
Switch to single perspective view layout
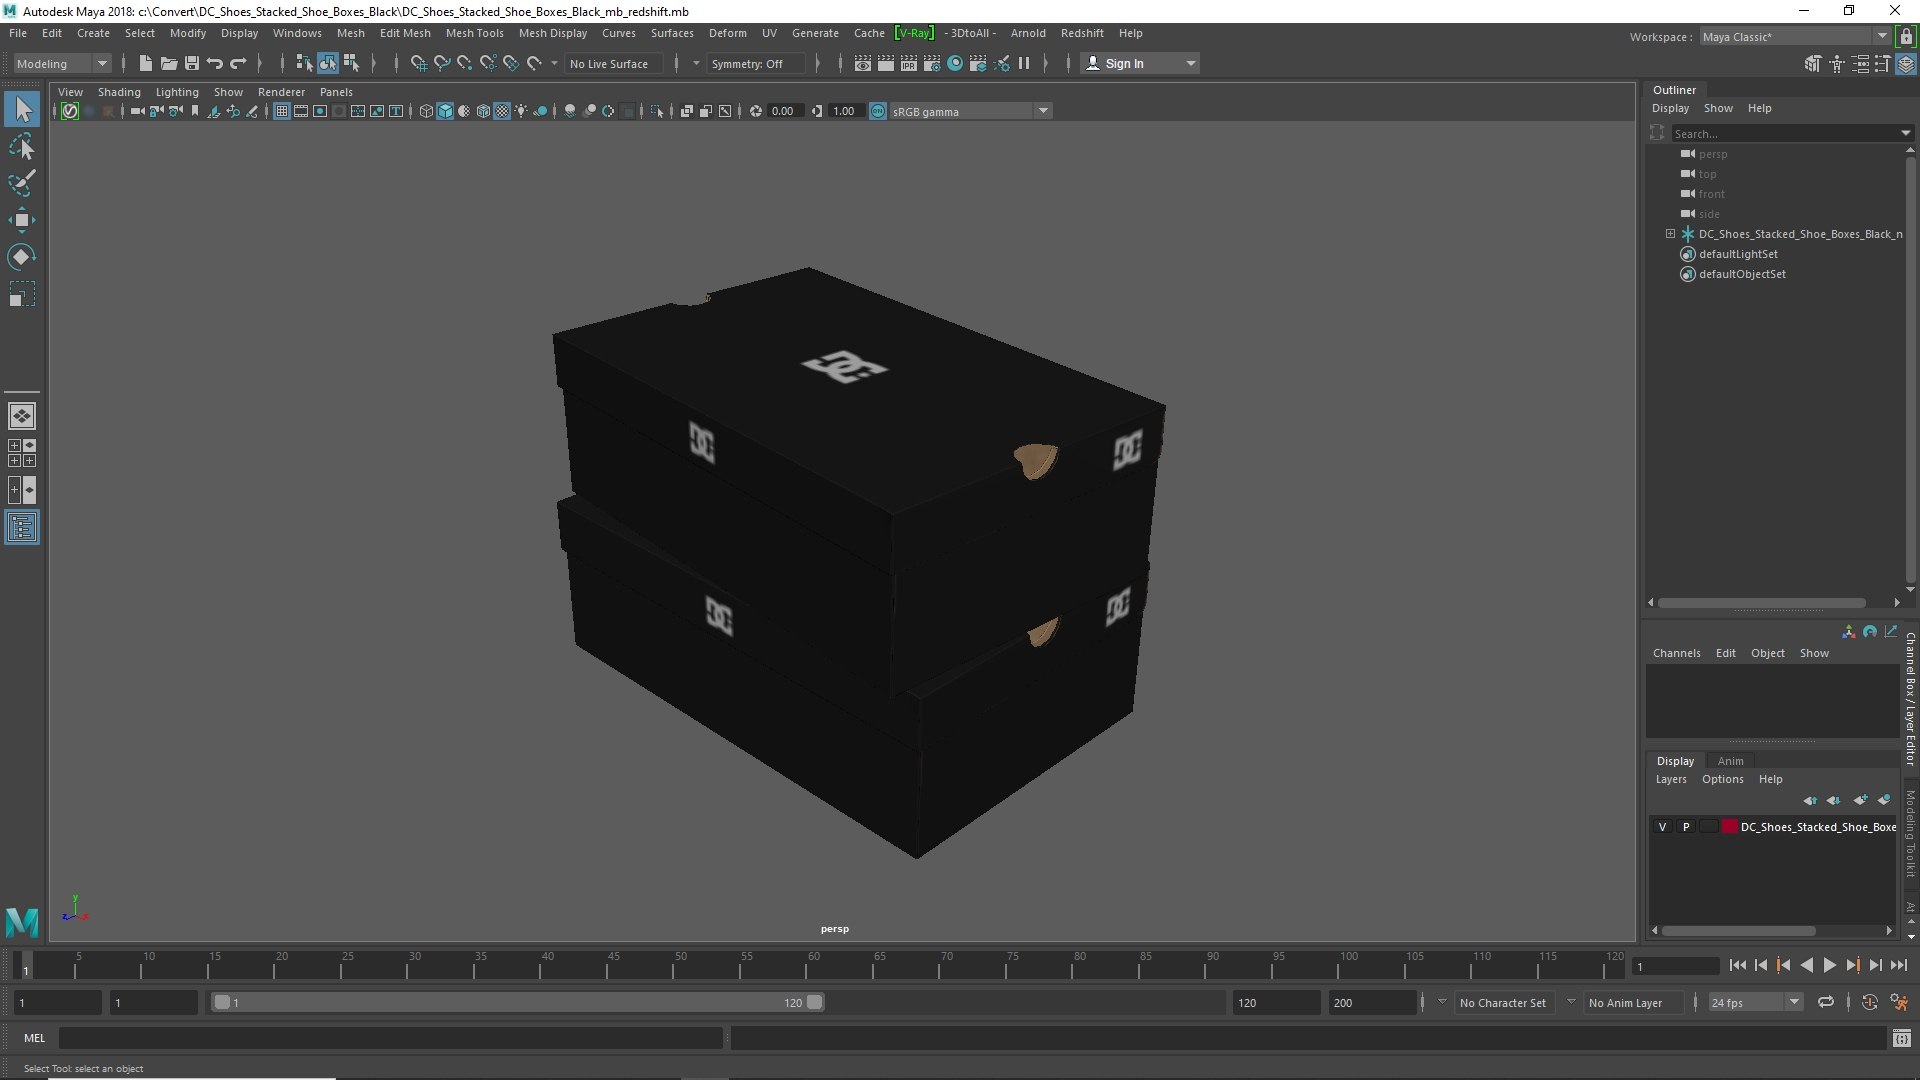[x=22, y=416]
